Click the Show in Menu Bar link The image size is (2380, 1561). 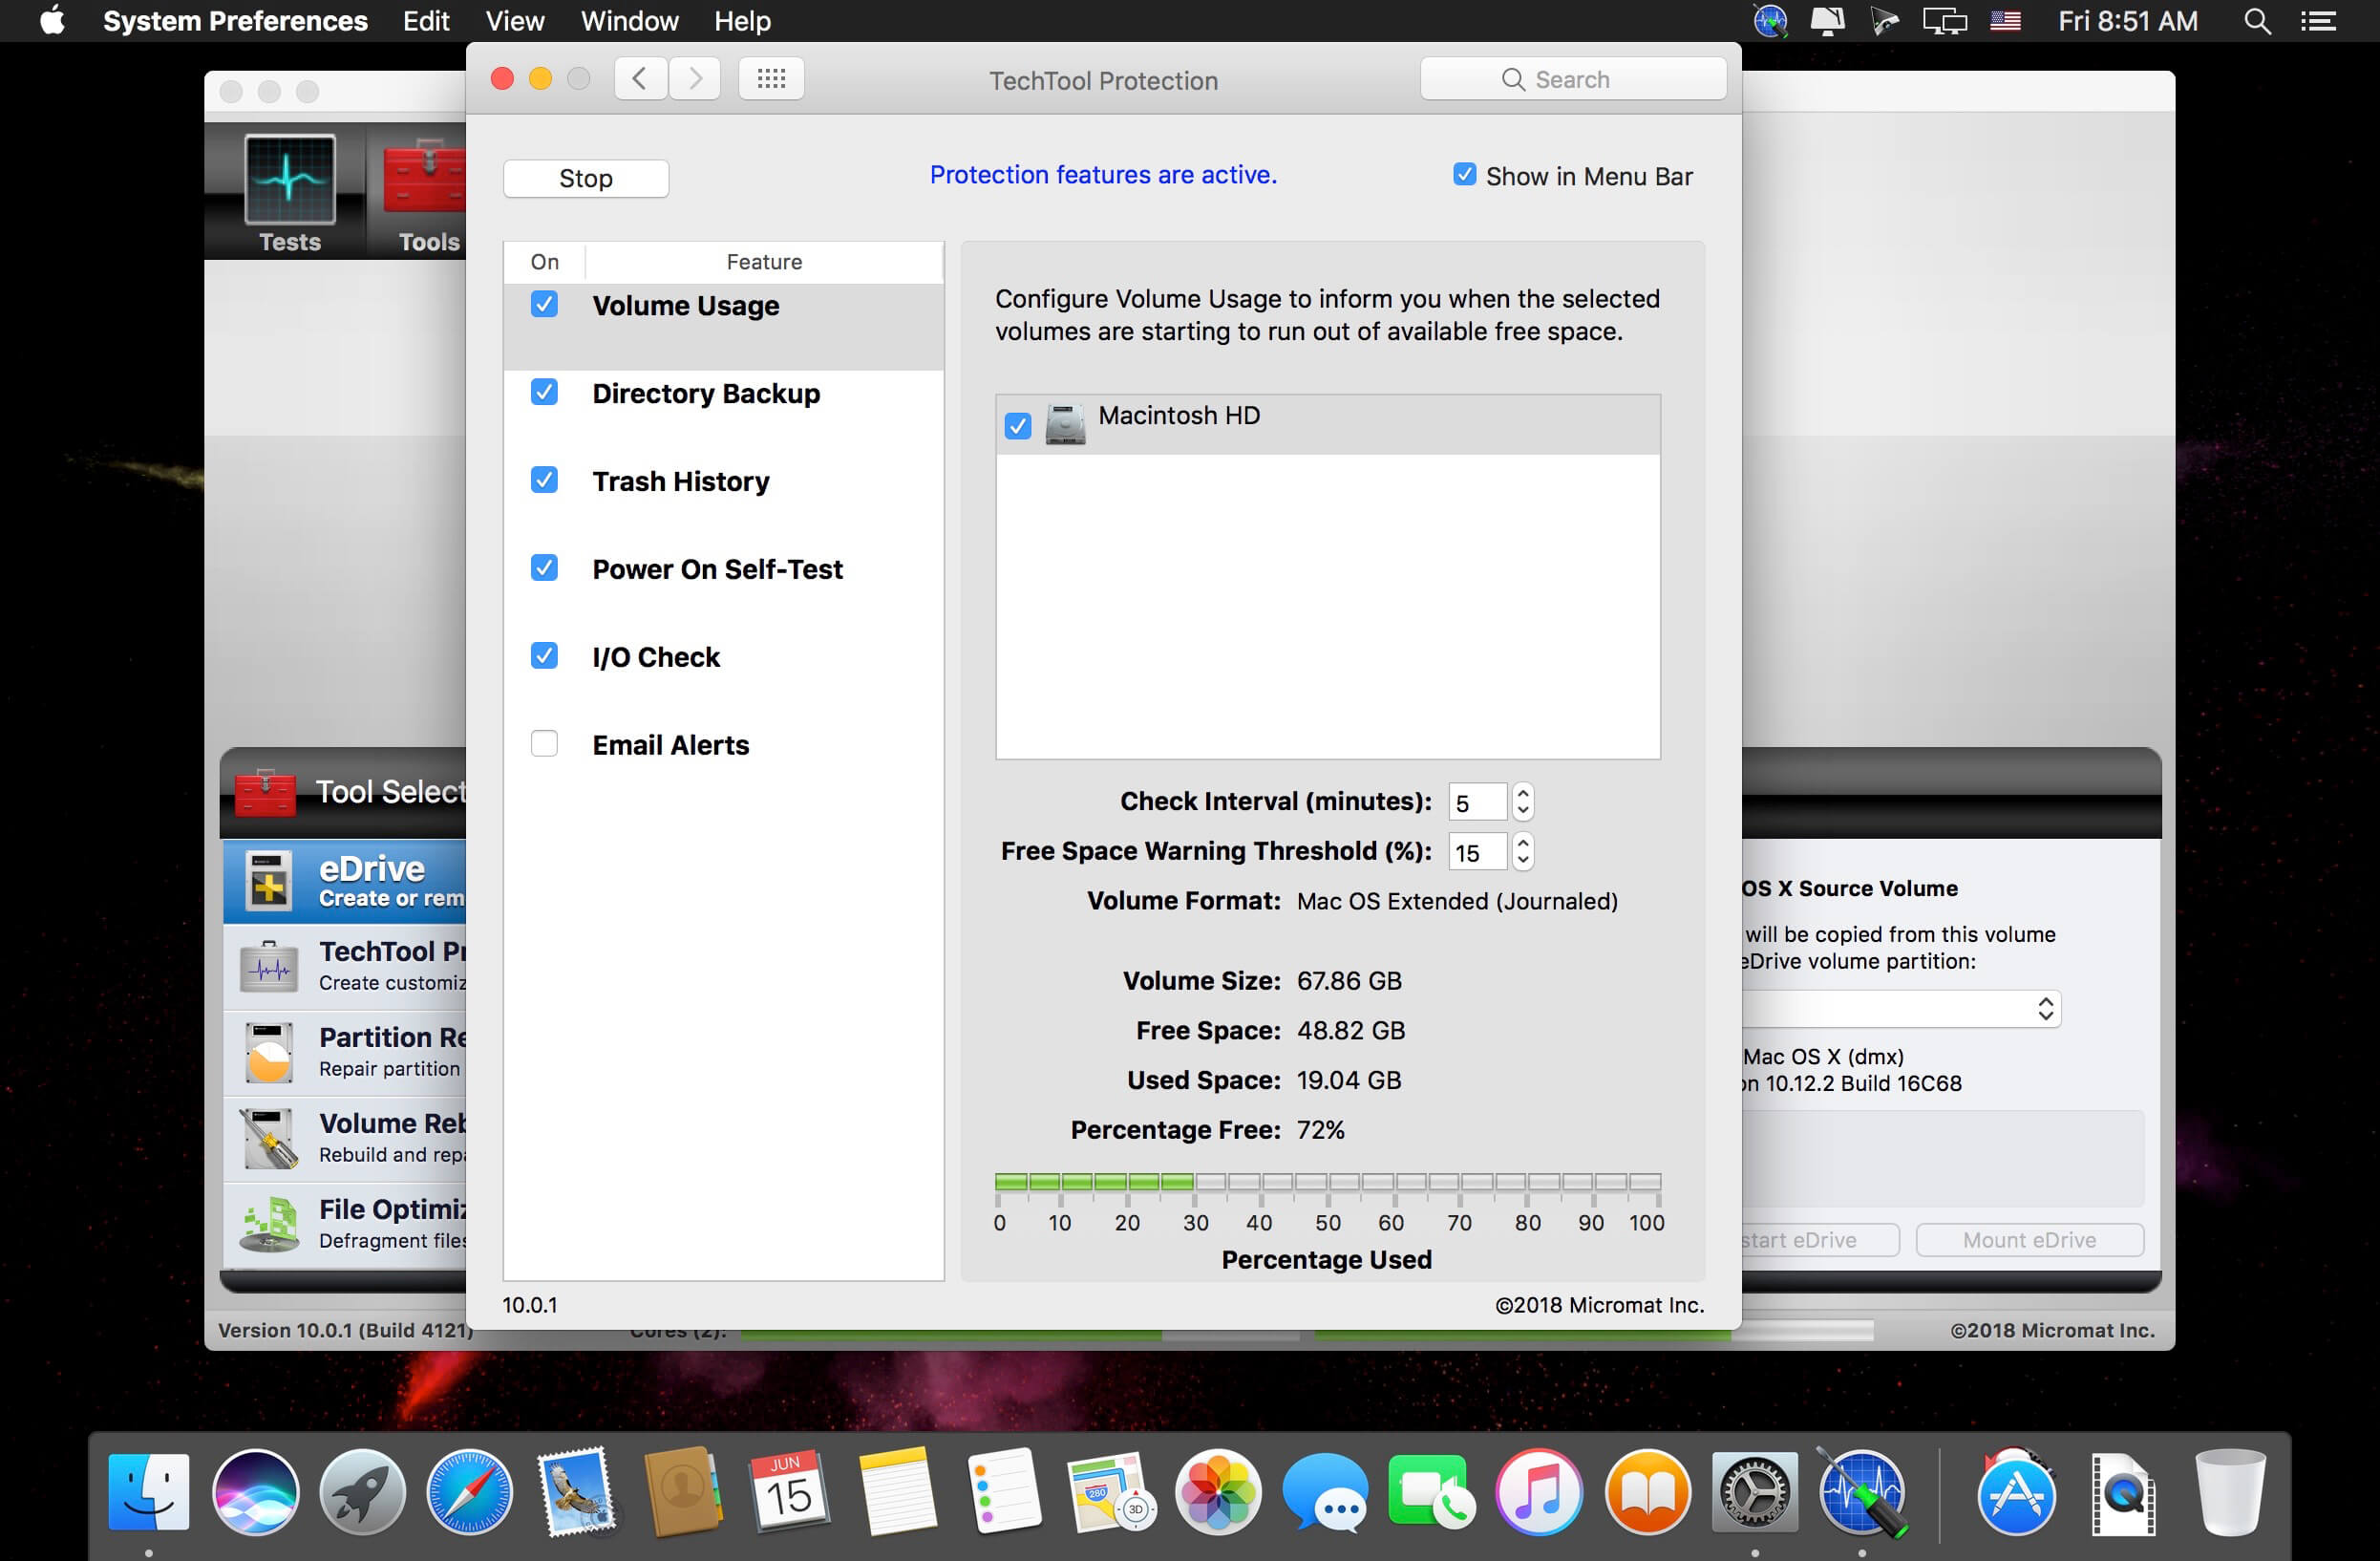pos(1568,174)
